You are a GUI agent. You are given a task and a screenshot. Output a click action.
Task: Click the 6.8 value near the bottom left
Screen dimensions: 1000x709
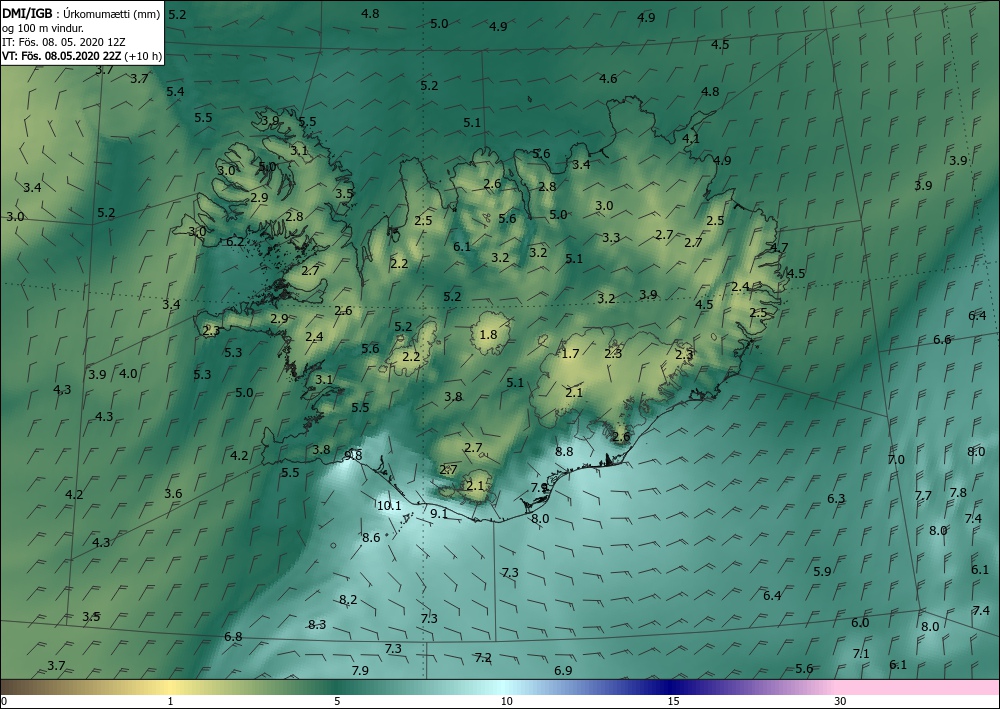click(233, 636)
